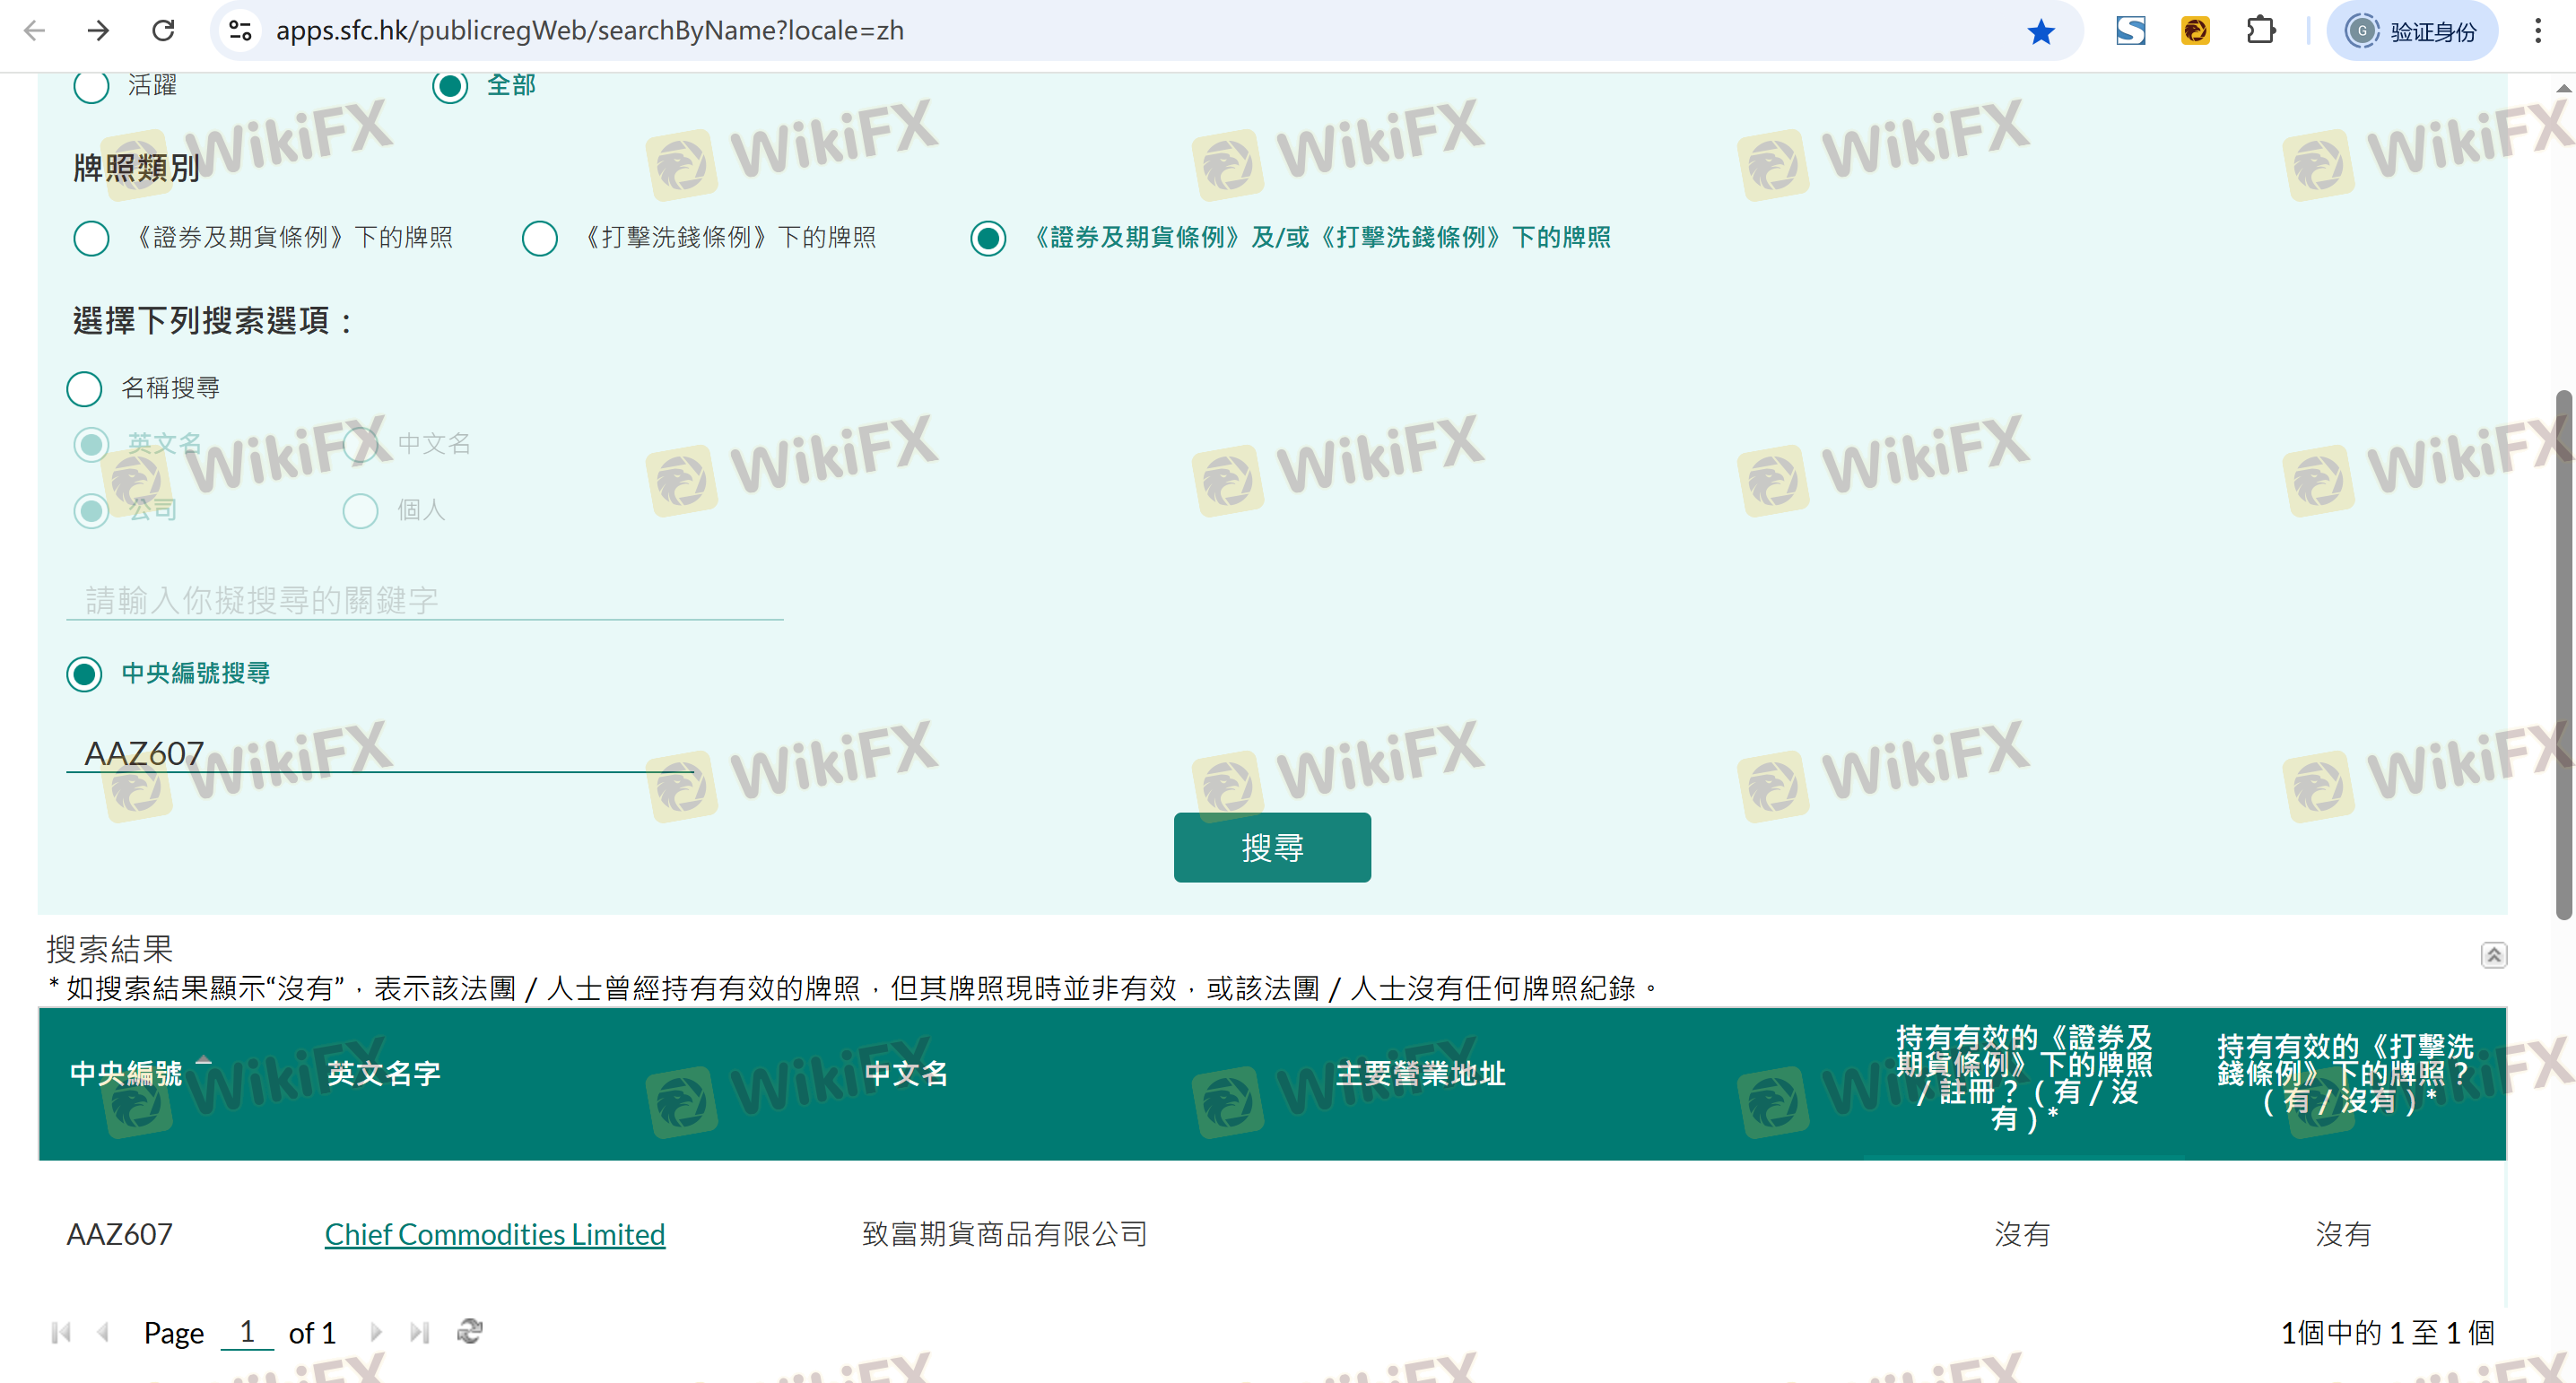Open the browser extensions puzzle icon
The height and width of the screenshot is (1383, 2576).
[x=2260, y=31]
